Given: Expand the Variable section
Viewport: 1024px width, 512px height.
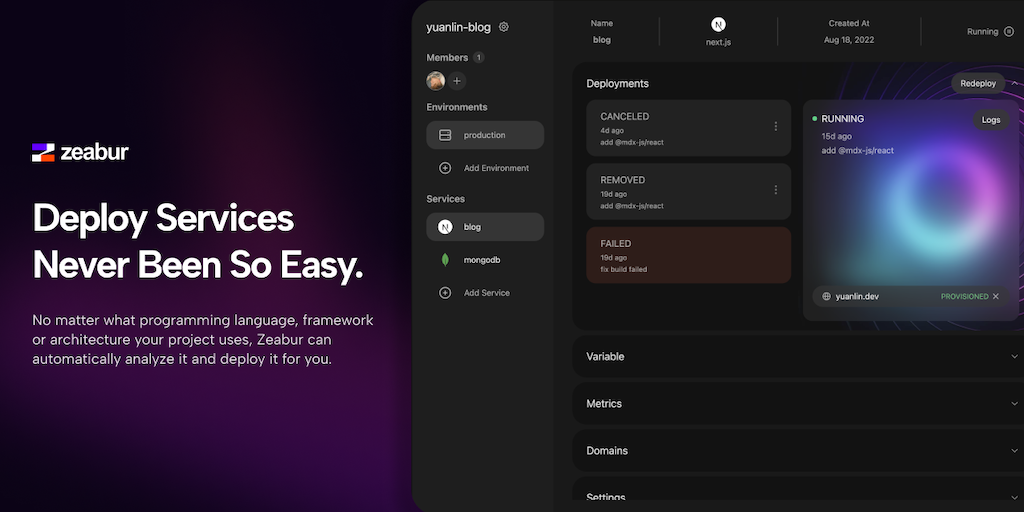Looking at the screenshot, I should (x=1015, y=357).
